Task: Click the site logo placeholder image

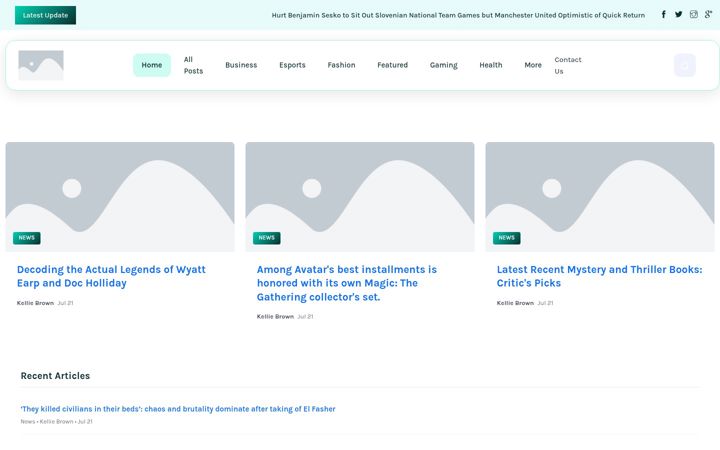Action: coord(41,65)
